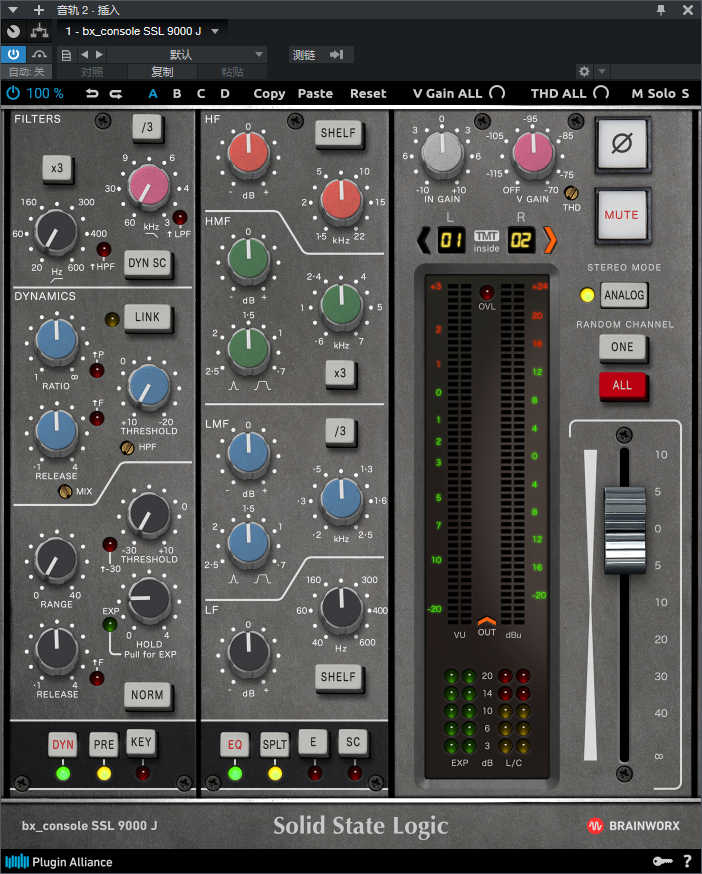Viewport: 702px width, 874px height.
Task: Select preset bank B
Action: click(x=177, y=94)
